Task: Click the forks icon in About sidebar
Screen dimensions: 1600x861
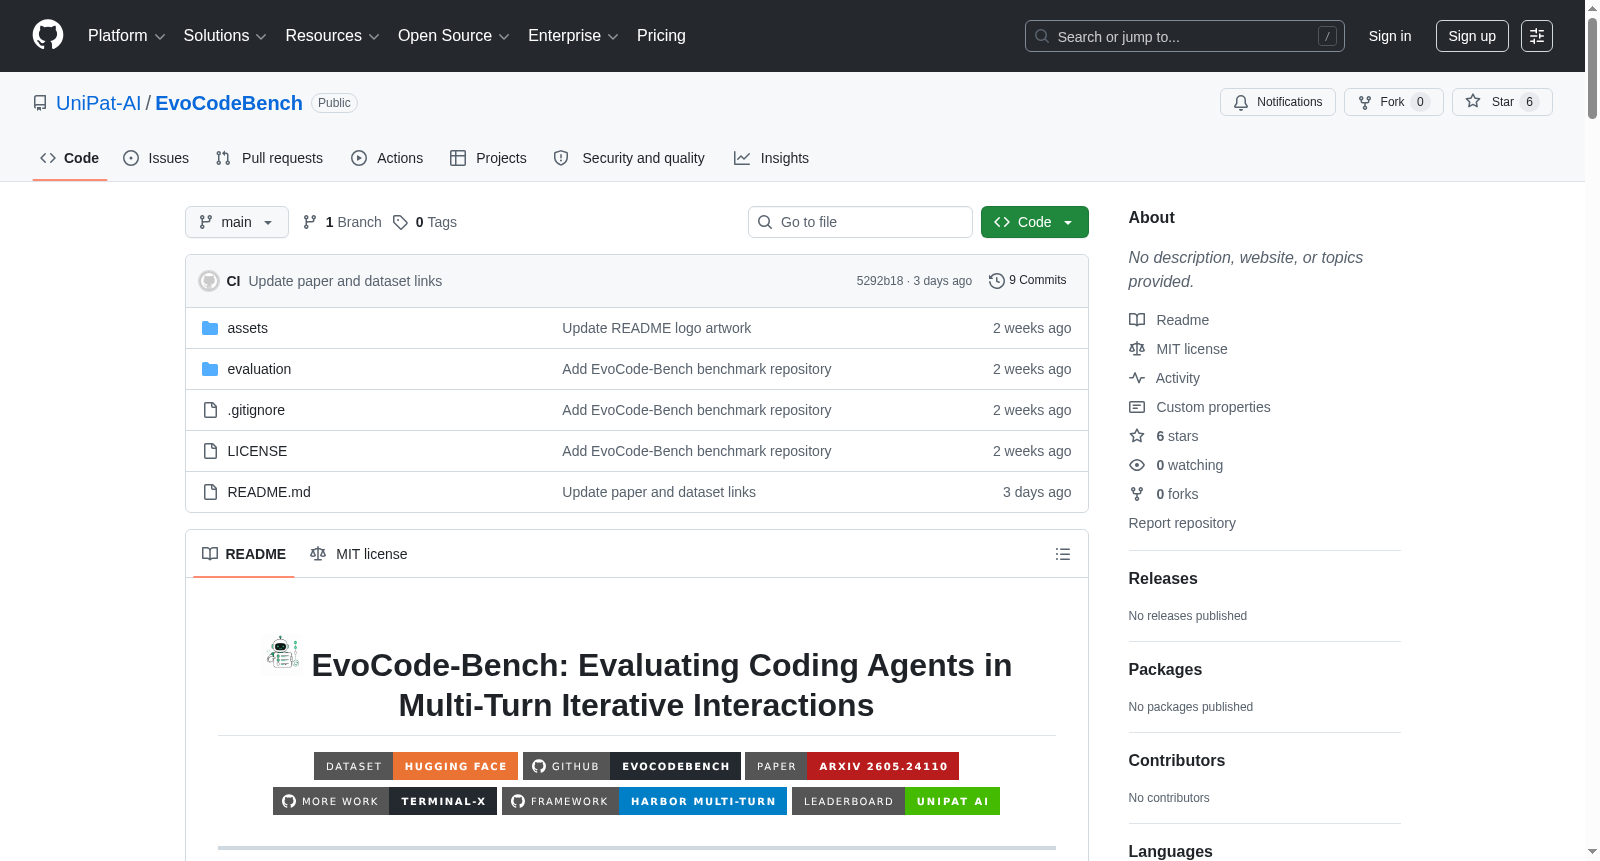Action: (1137, 494)
